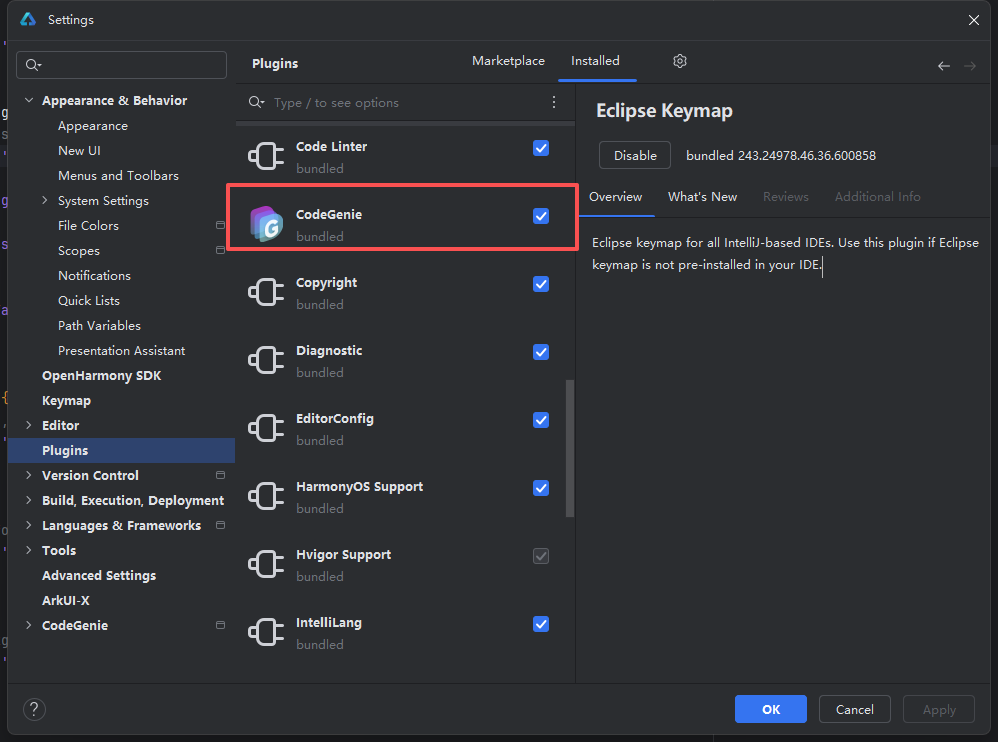The image size is (998, 742).
Task: Click the project-level icon beside CodeGenie settings
Action: (x=220, y=625)
